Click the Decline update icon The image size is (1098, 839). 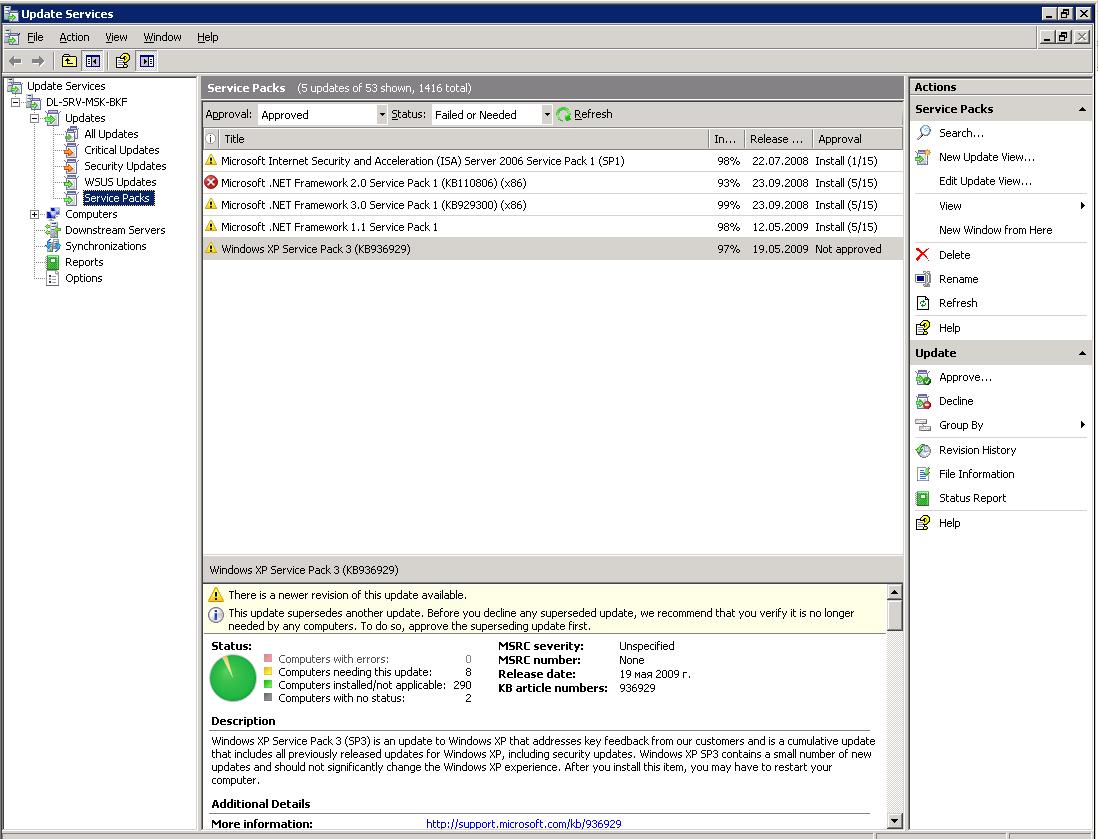[x=923, y=401]
